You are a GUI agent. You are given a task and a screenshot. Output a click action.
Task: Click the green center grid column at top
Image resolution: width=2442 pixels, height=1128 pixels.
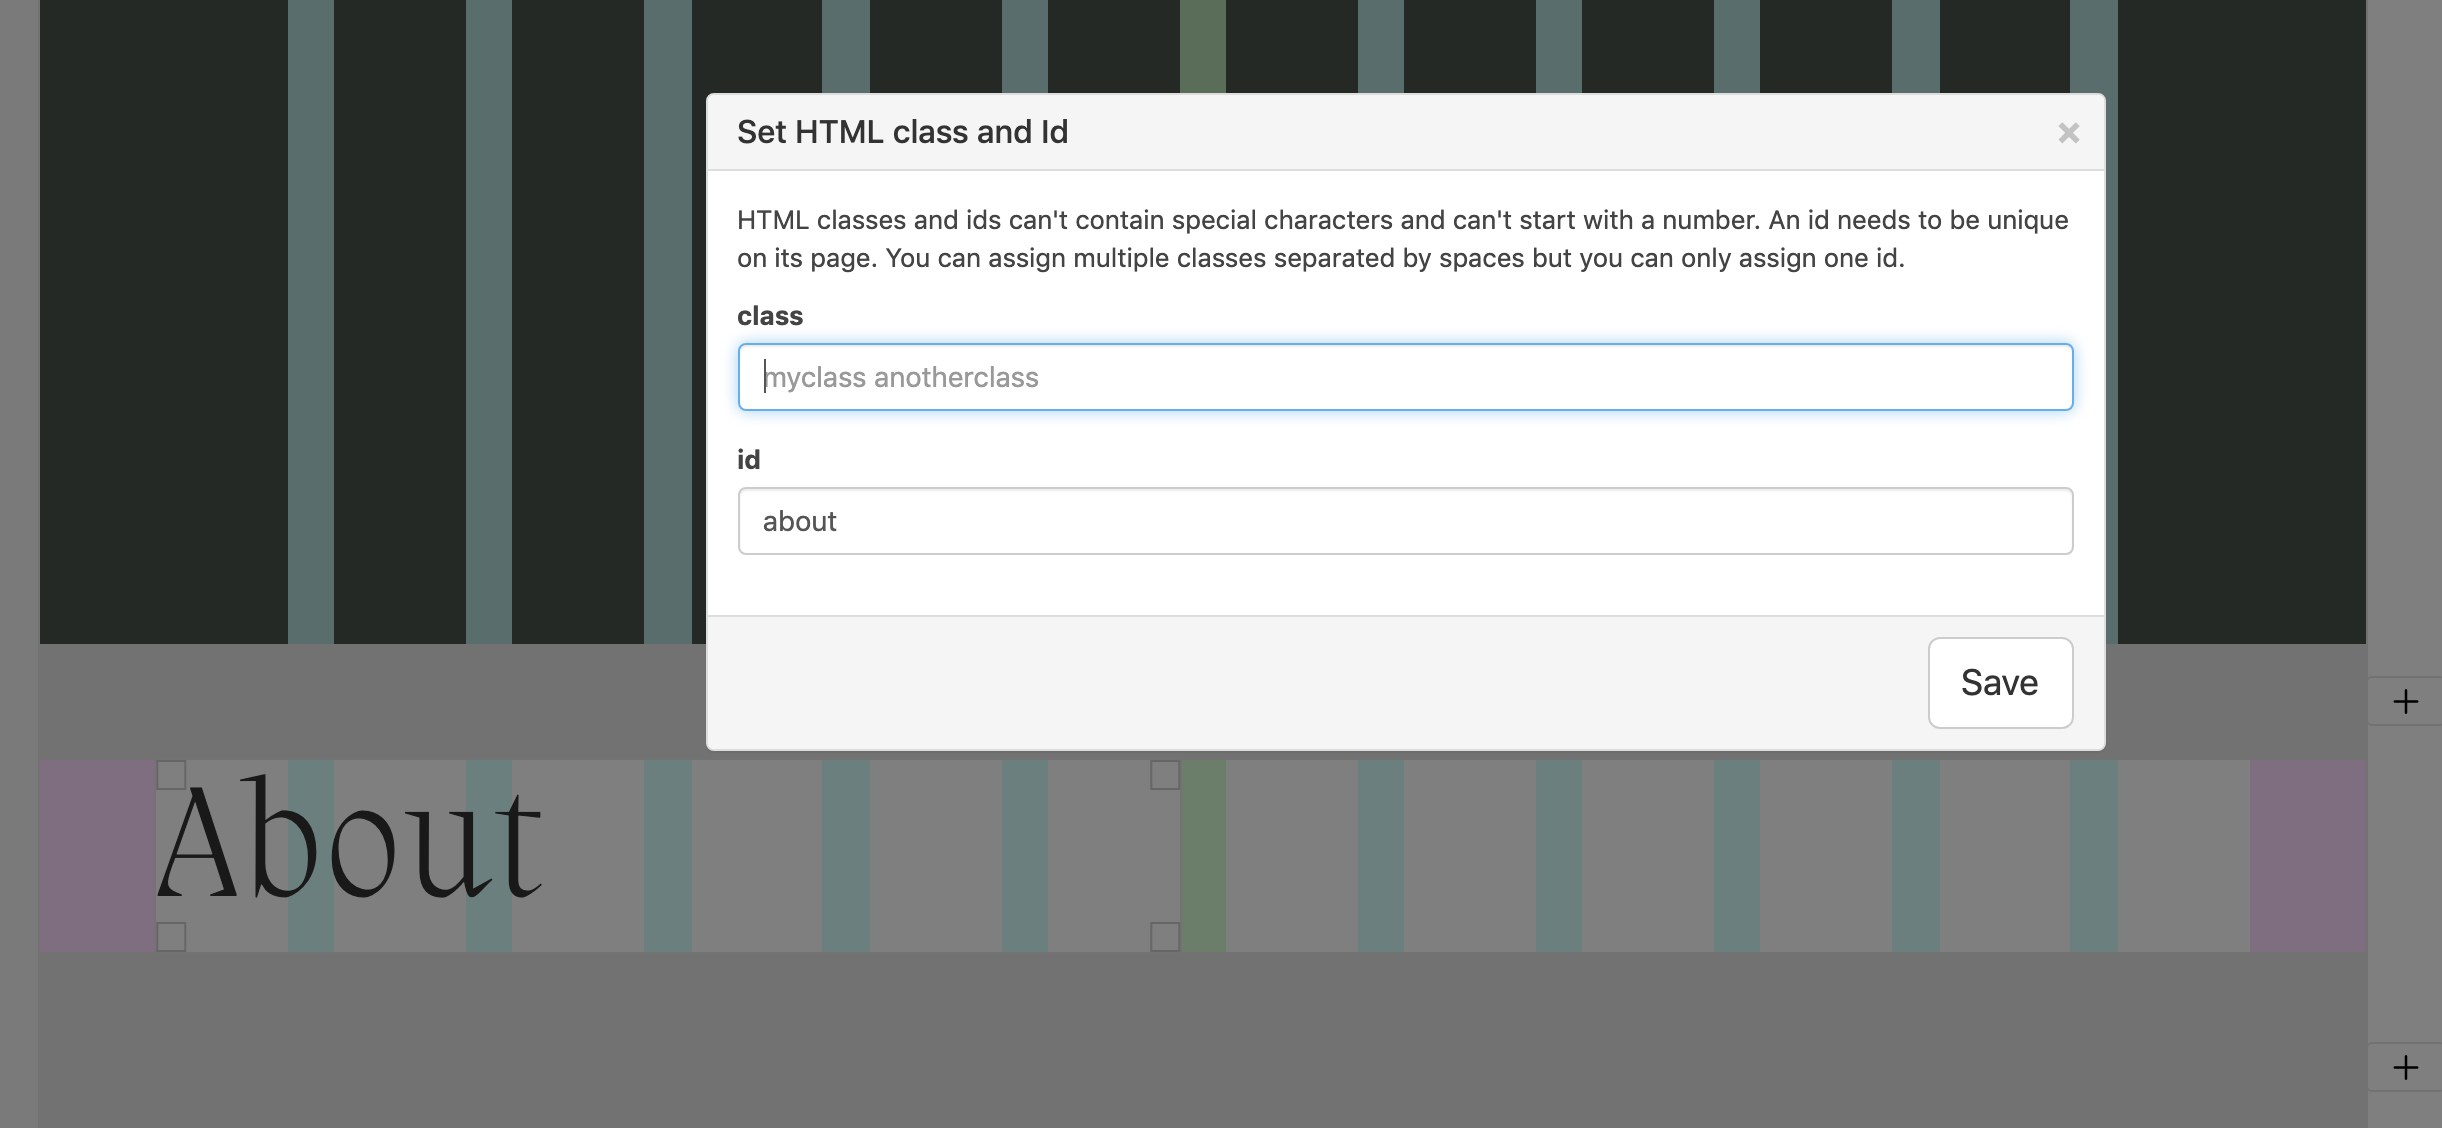(1203, 45)
